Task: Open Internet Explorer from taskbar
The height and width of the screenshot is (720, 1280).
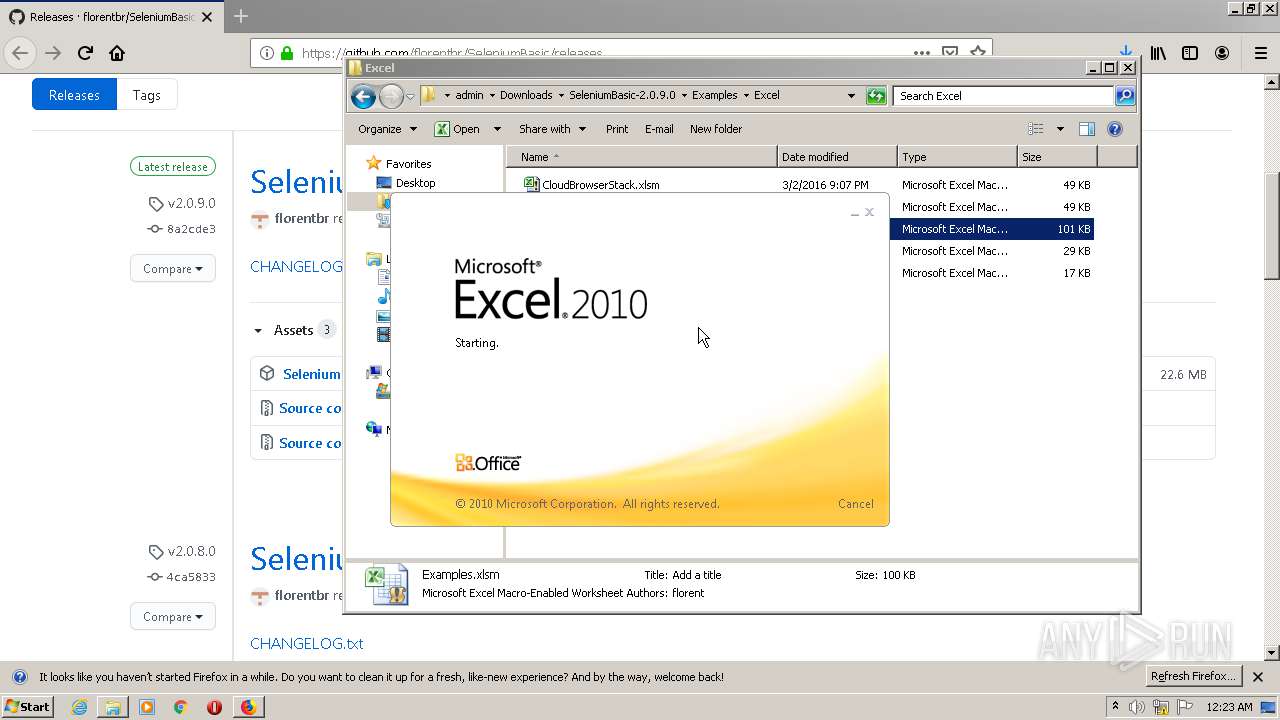Action: tap(79, 707)
